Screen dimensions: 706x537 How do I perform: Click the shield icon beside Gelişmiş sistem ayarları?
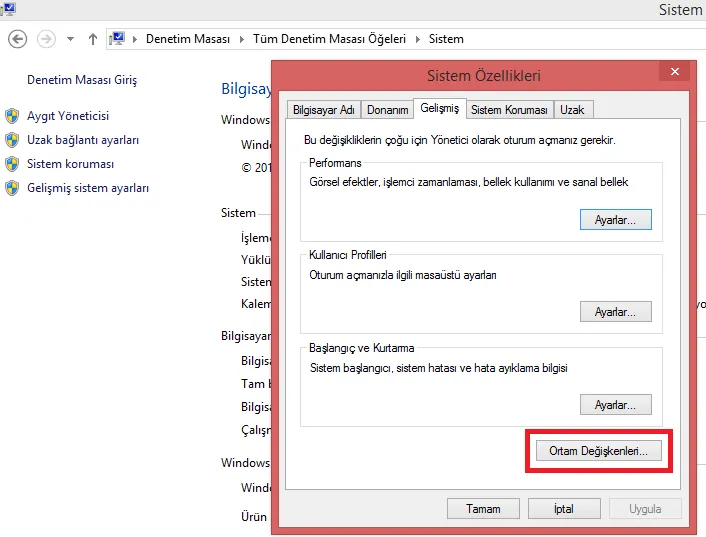pyautogui.click(x=12, y=188)
